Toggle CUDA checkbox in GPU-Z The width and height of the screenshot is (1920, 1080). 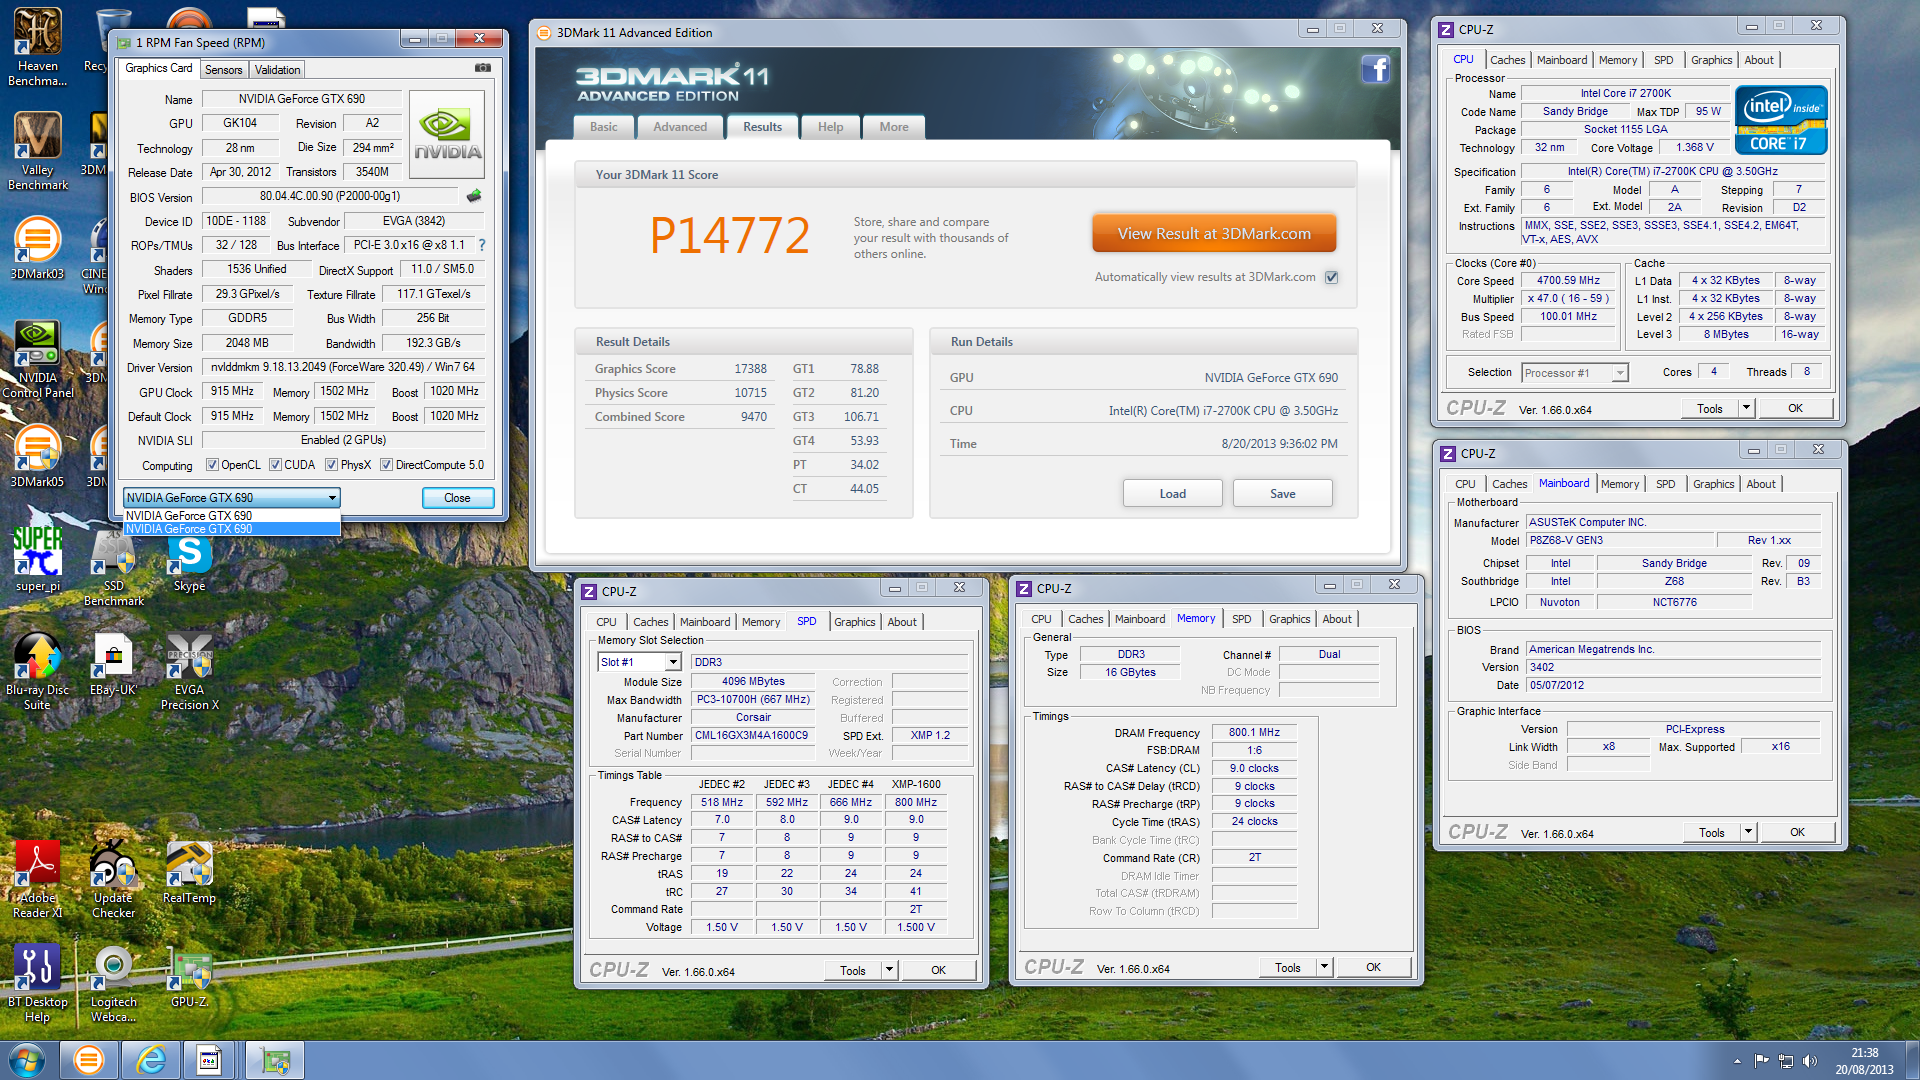pos(275,465)
